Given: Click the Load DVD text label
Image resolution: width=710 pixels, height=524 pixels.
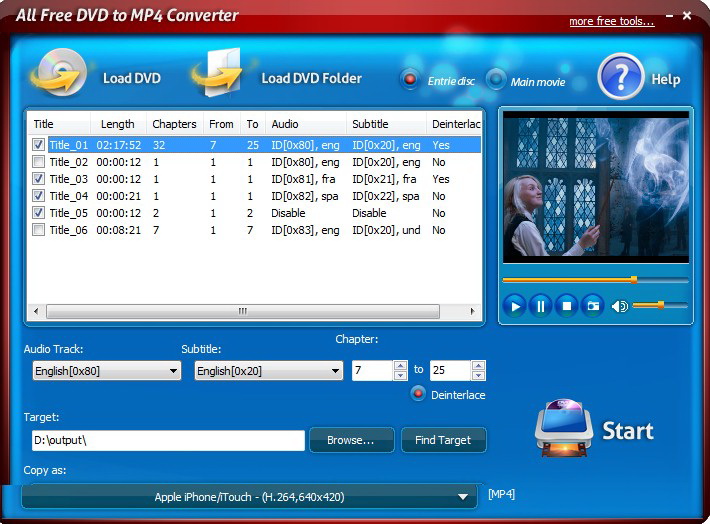Looking at the screenshot, I should (132, 78).
